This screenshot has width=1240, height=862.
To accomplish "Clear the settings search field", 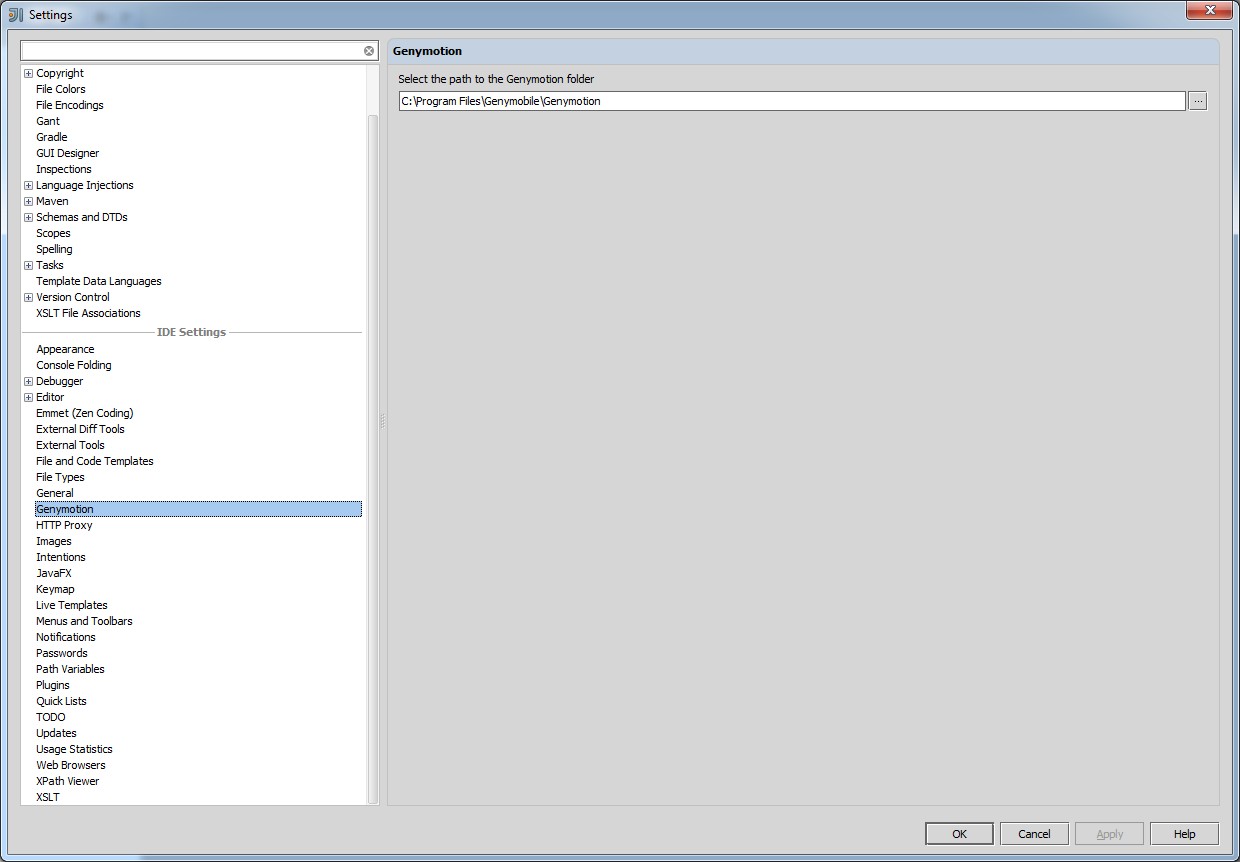I will click(369, 51).
